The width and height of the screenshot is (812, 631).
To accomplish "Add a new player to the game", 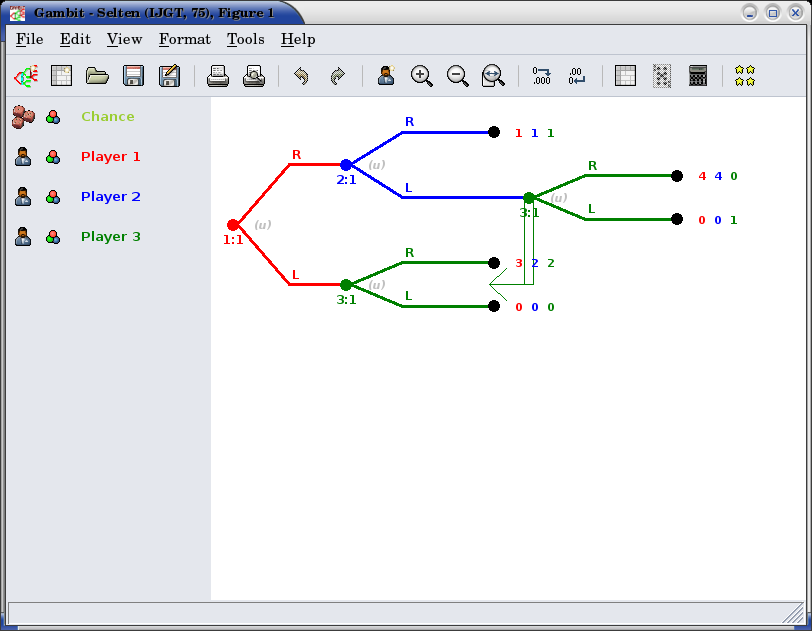I will 386,76.
